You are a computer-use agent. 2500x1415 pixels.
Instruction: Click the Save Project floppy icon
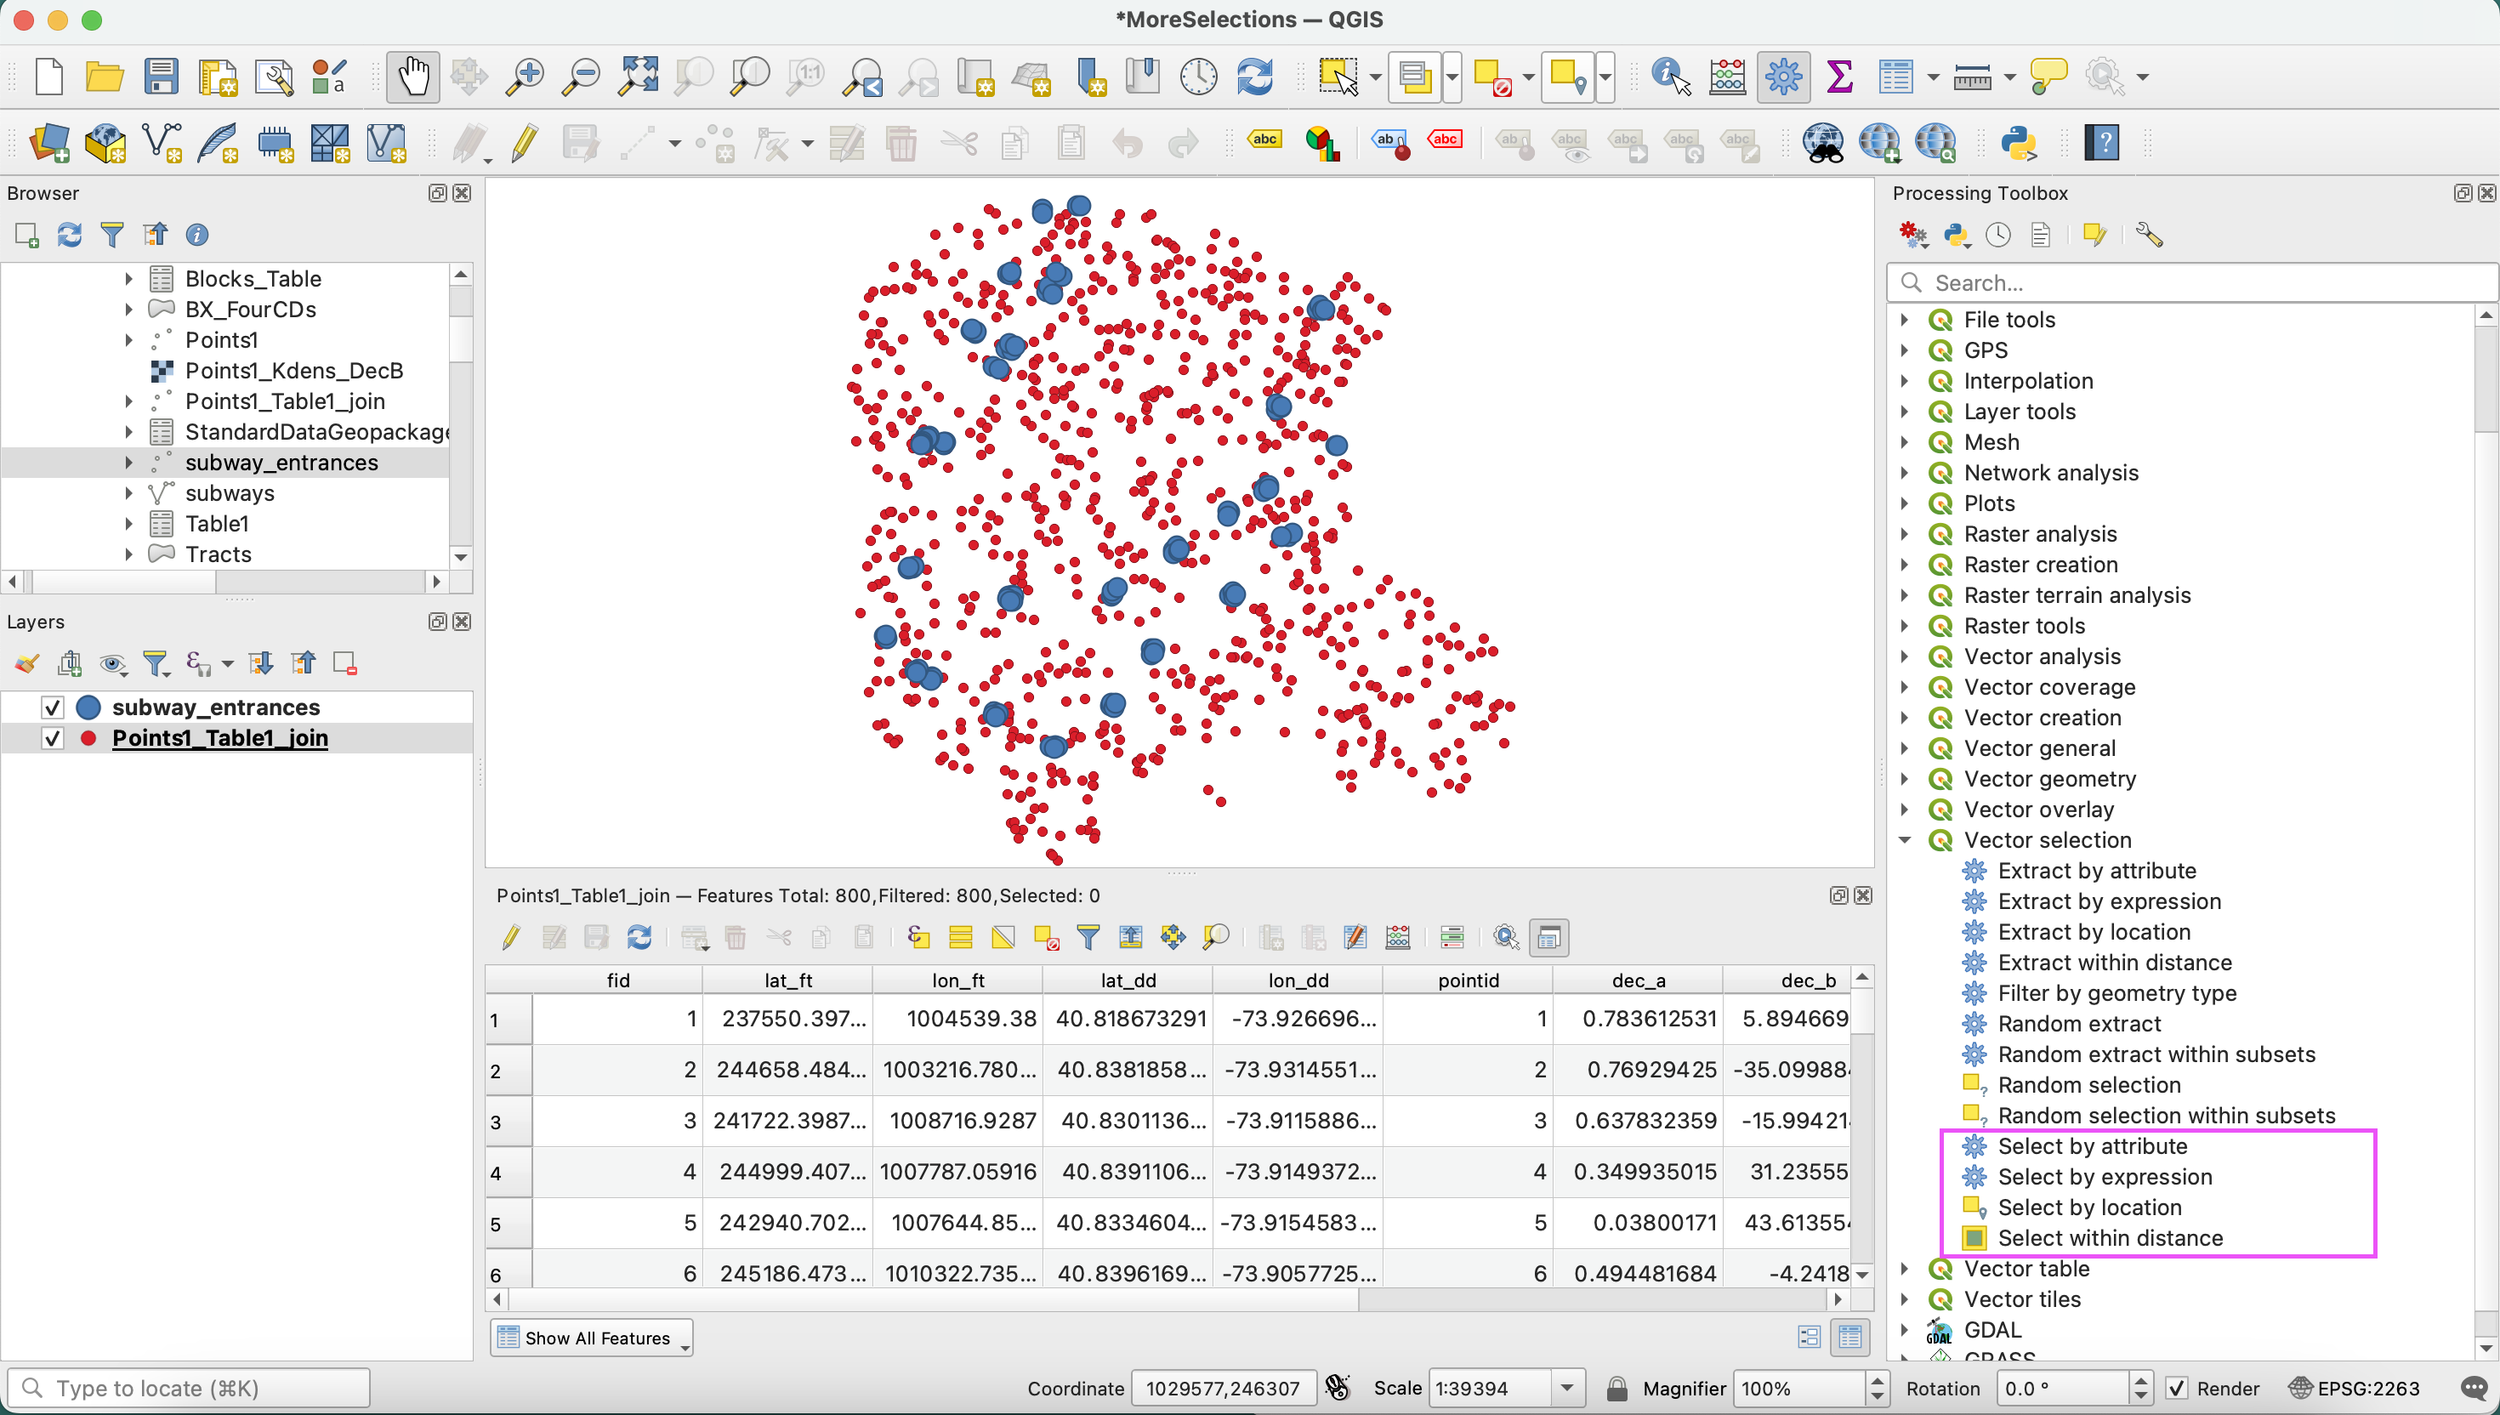coord(160,77)
